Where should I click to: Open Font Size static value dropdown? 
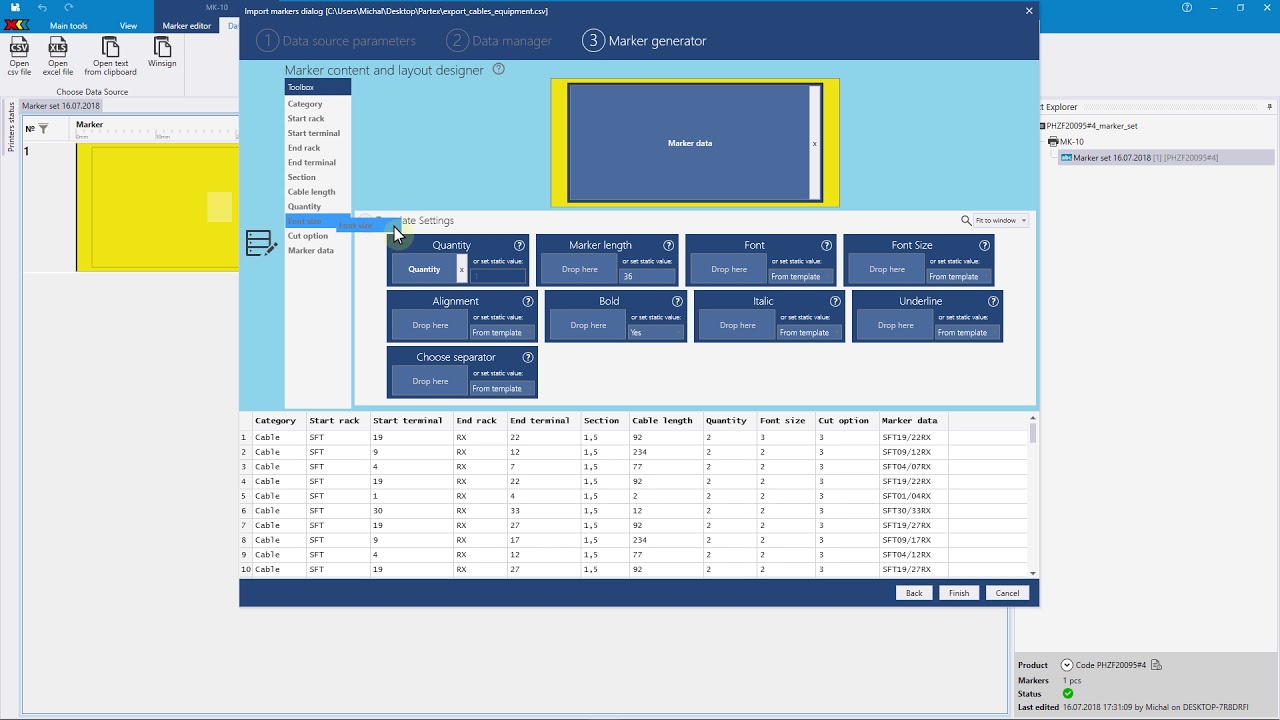(959, 276)
